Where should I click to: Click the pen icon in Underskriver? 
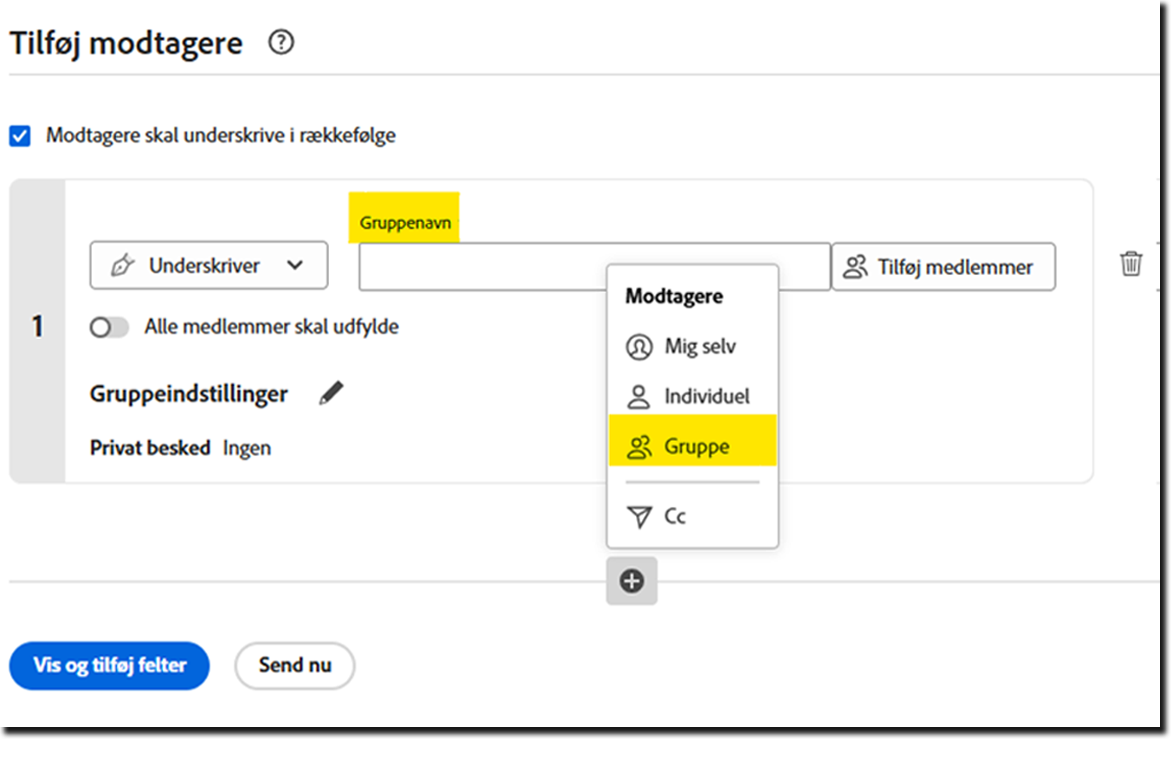[123, 266]
